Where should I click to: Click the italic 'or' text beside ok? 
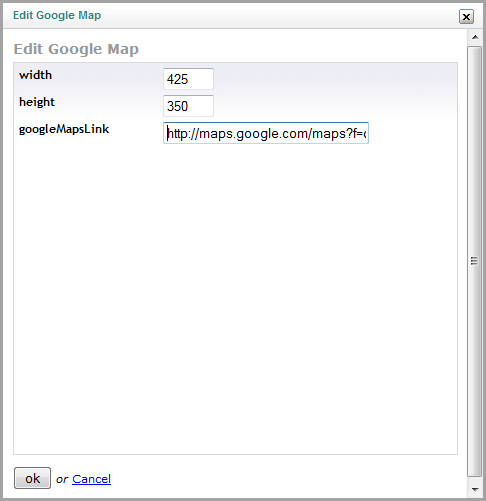click(x=62, y=479)
